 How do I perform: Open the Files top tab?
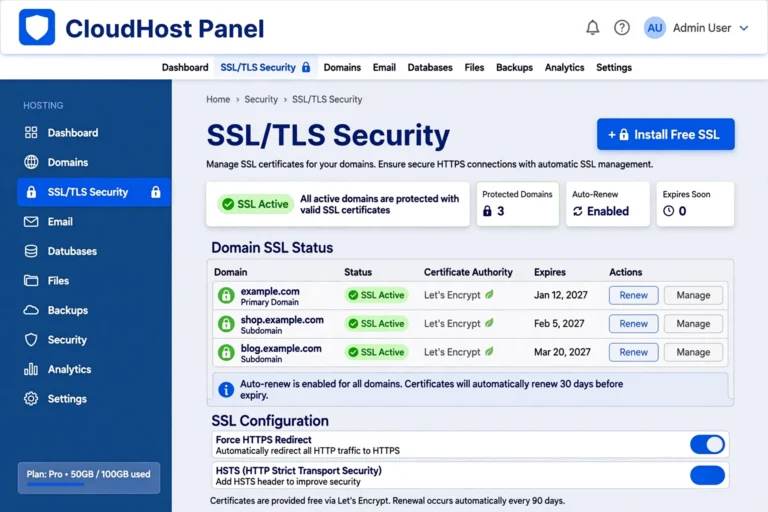(x=474, y=68)
